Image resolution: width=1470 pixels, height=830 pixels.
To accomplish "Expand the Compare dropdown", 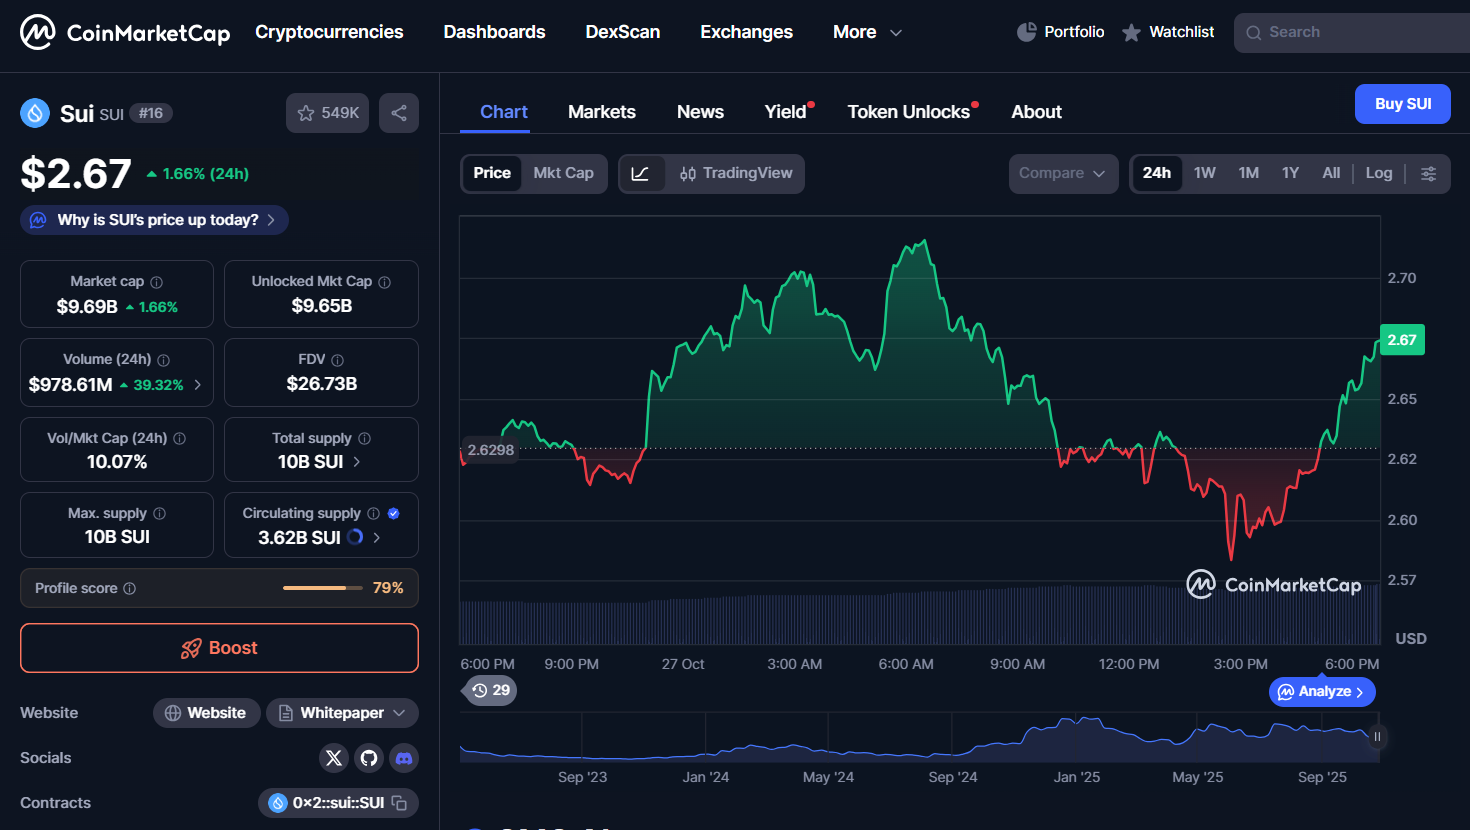I will click(x=1062, y=173).
